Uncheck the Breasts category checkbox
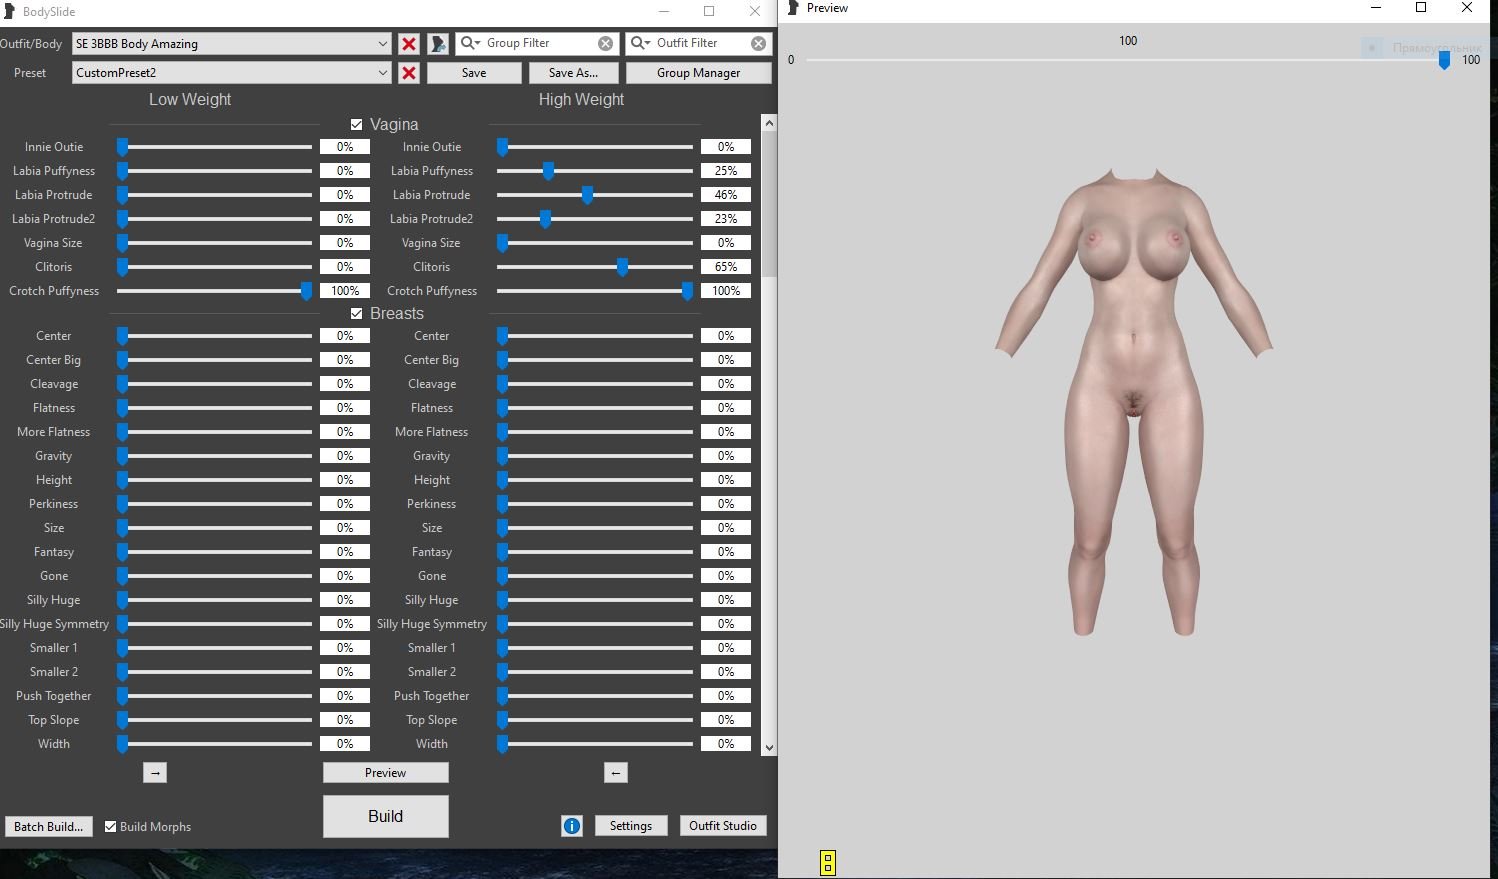The image size is (1498, 879). pyautogui.click(x=356, y=314)
